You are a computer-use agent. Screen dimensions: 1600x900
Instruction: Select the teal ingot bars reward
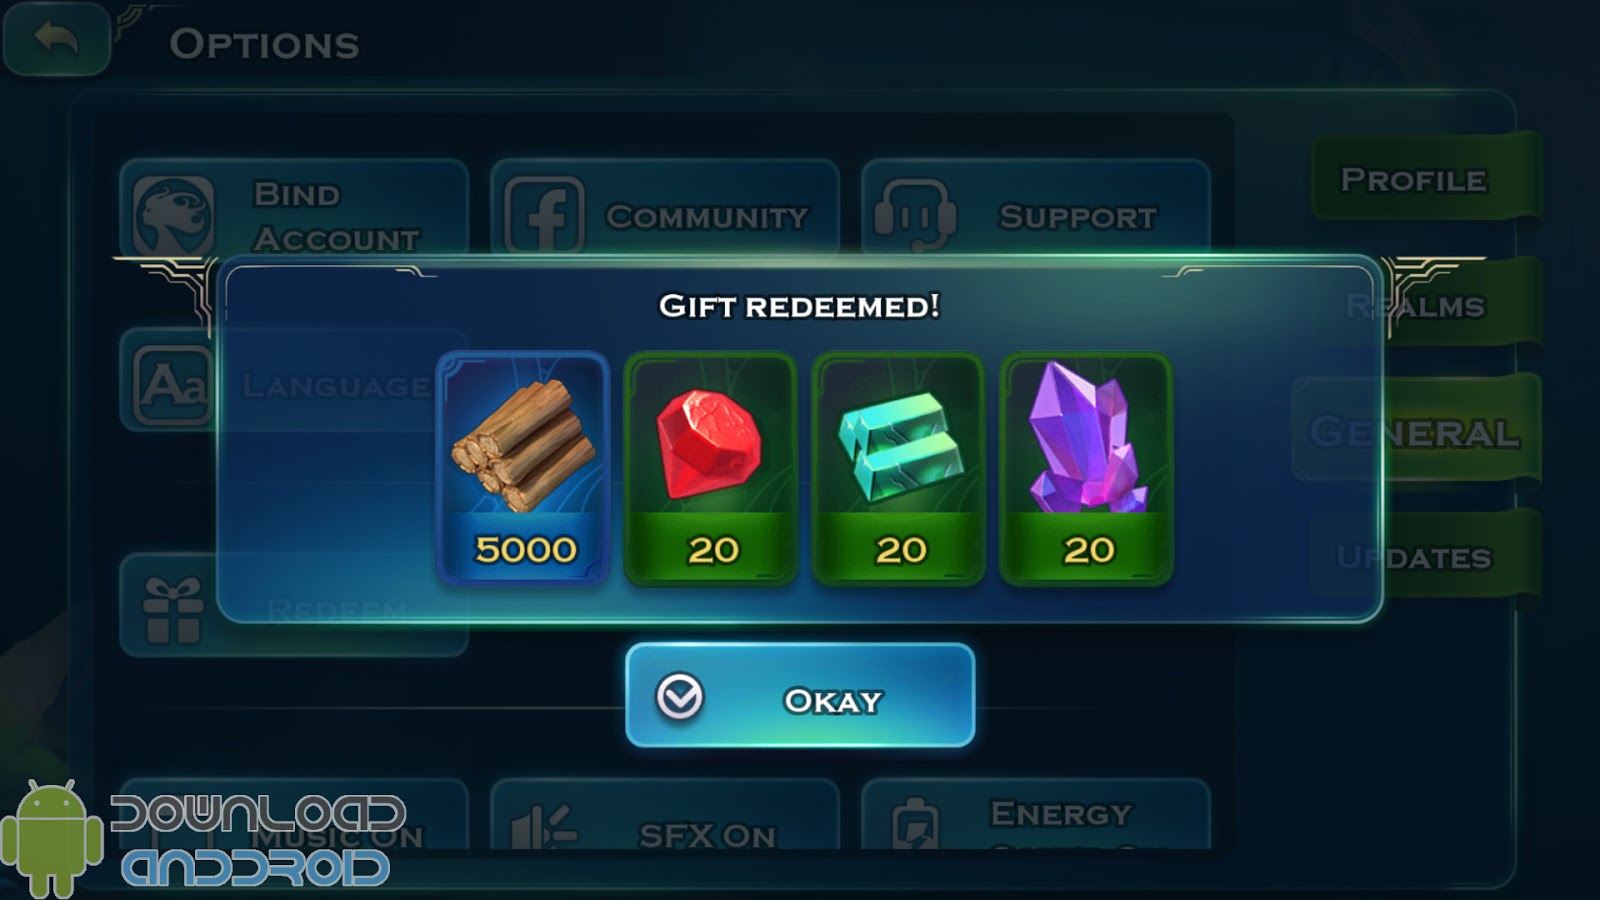pos(899,468)
